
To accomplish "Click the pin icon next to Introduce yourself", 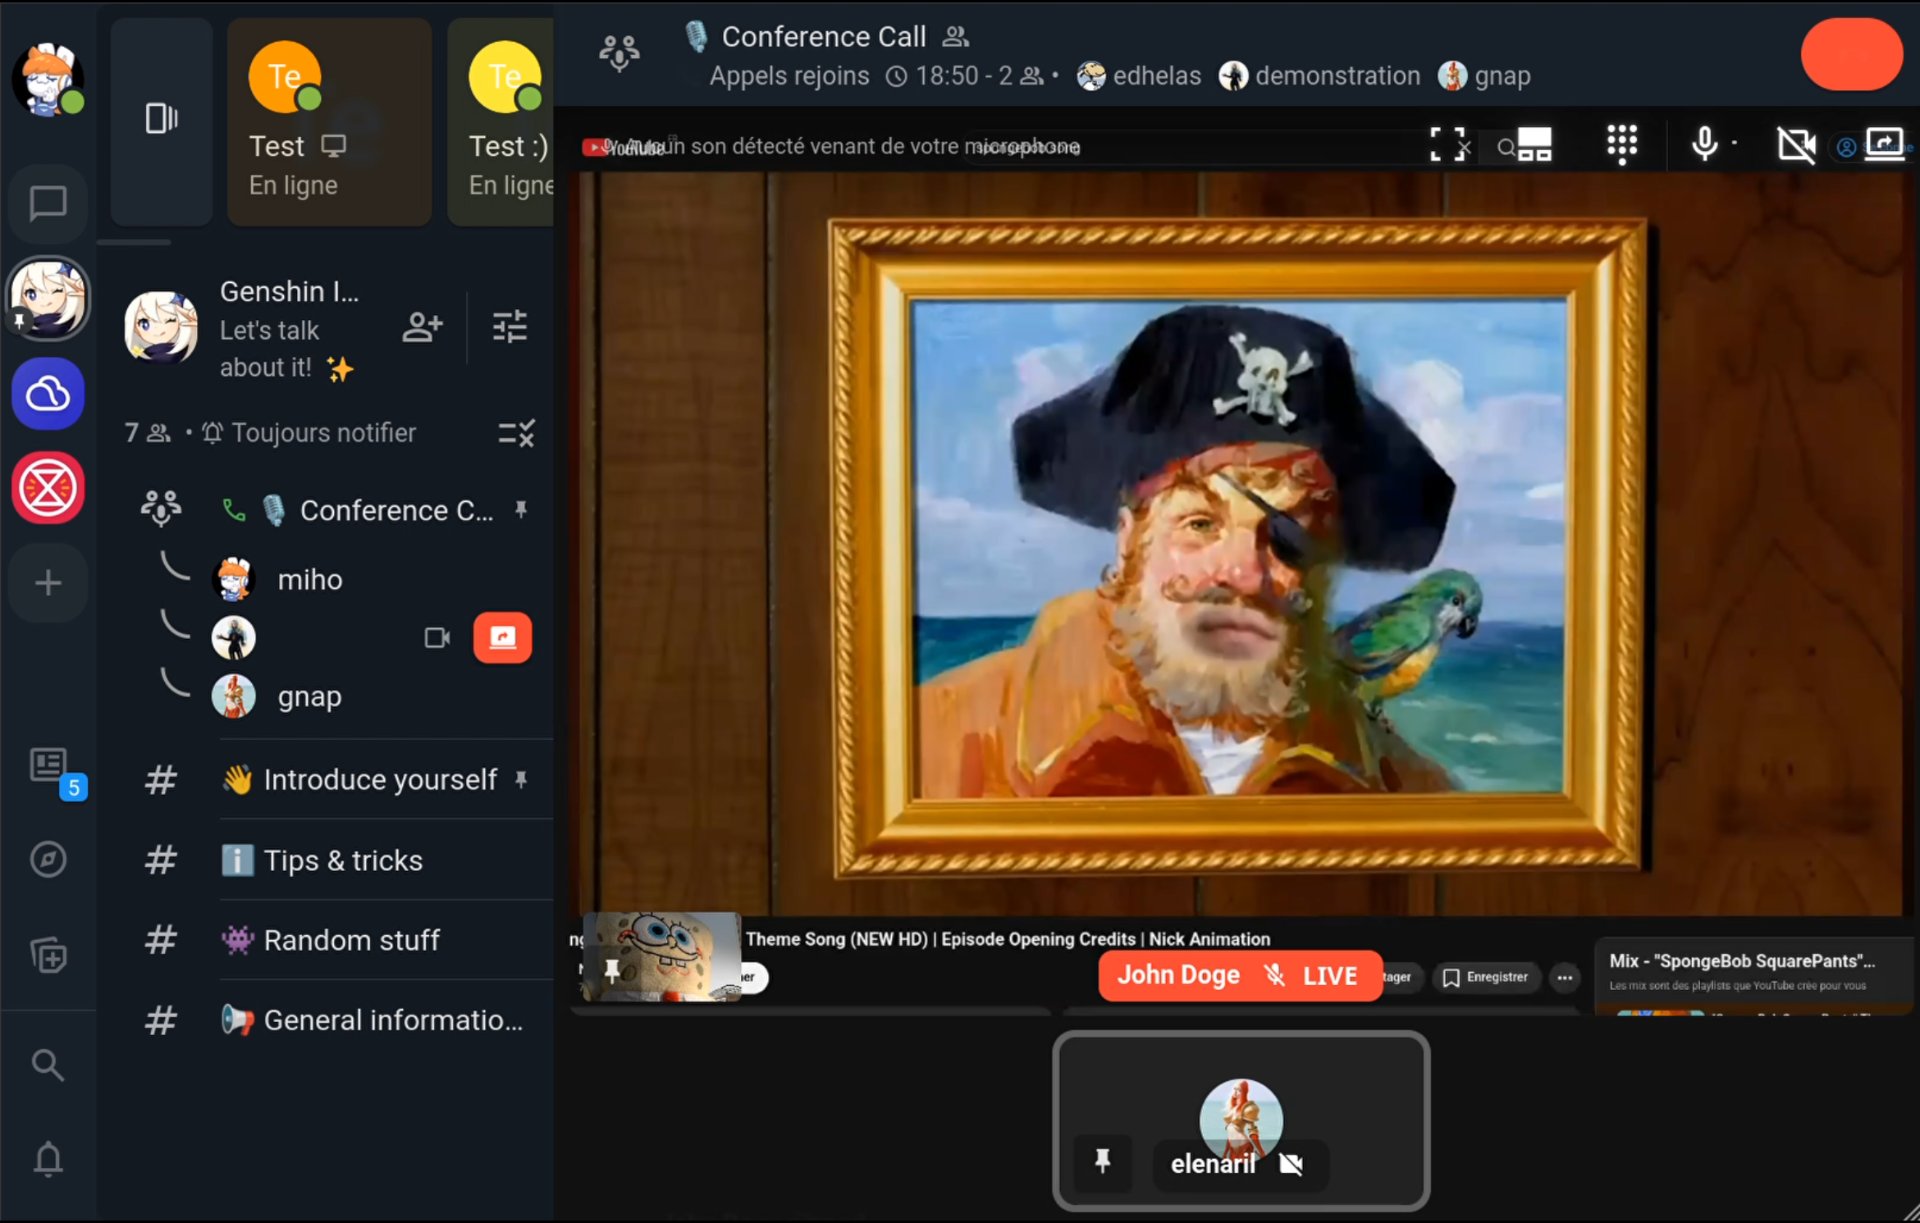I will click(521, 779).
